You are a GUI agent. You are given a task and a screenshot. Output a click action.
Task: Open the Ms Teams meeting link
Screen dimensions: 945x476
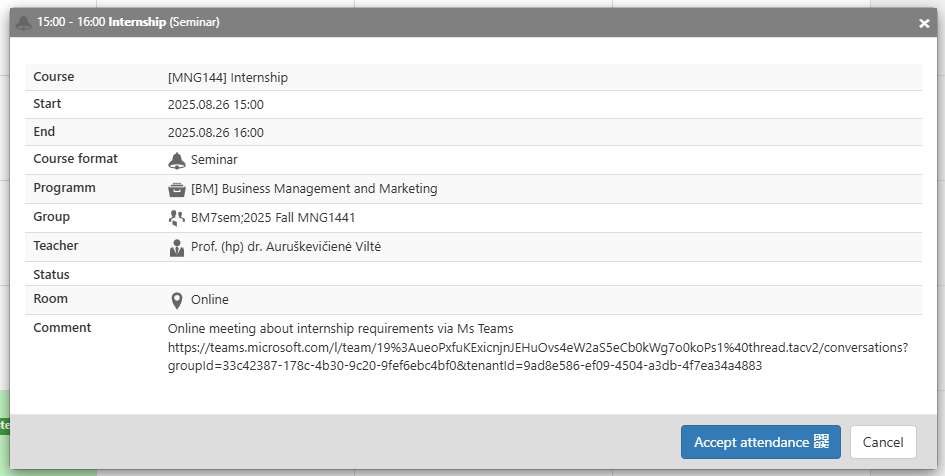click(538, 357)
